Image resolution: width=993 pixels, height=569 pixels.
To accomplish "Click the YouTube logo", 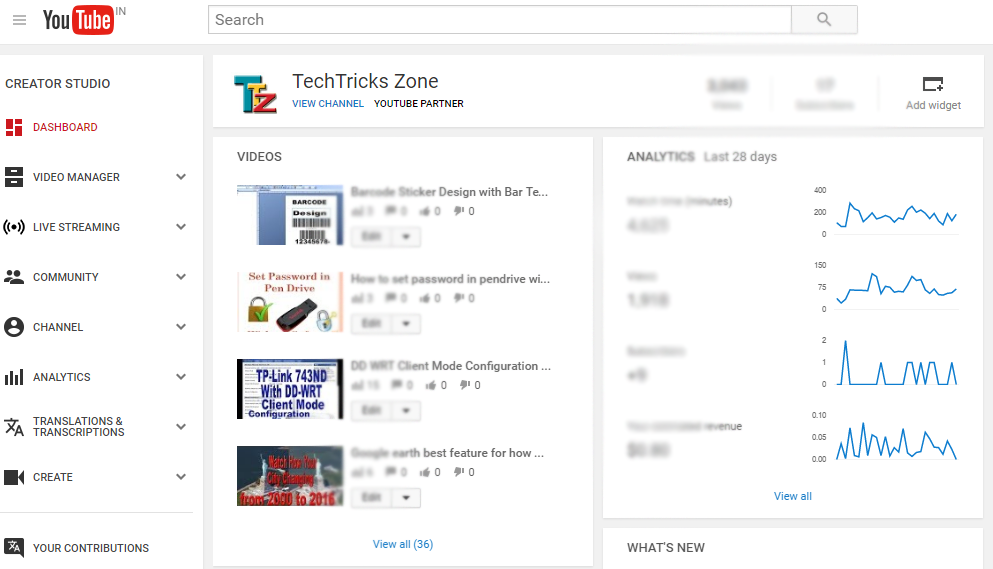I will tap(78, 20).
